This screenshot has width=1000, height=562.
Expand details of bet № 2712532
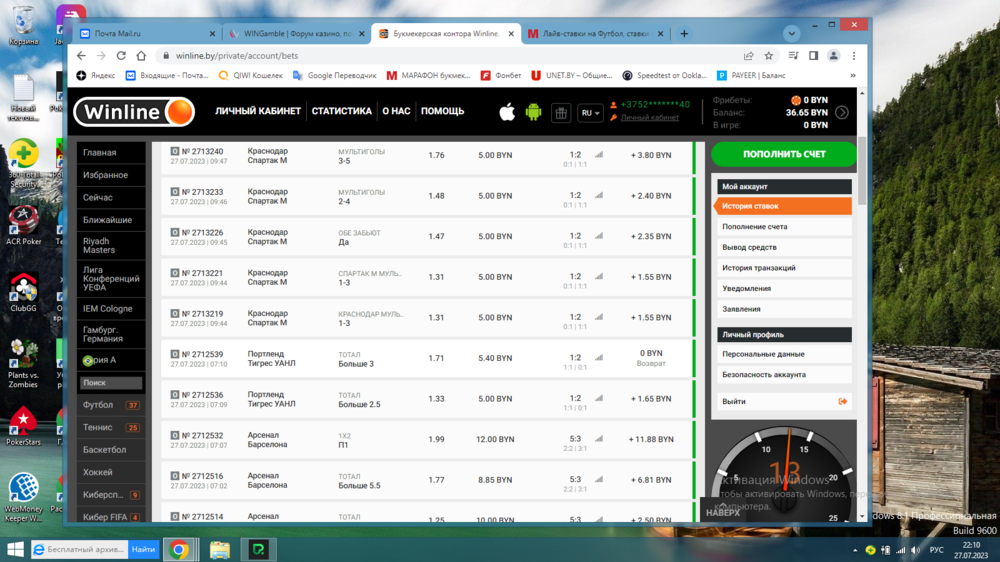click(174, 435)
